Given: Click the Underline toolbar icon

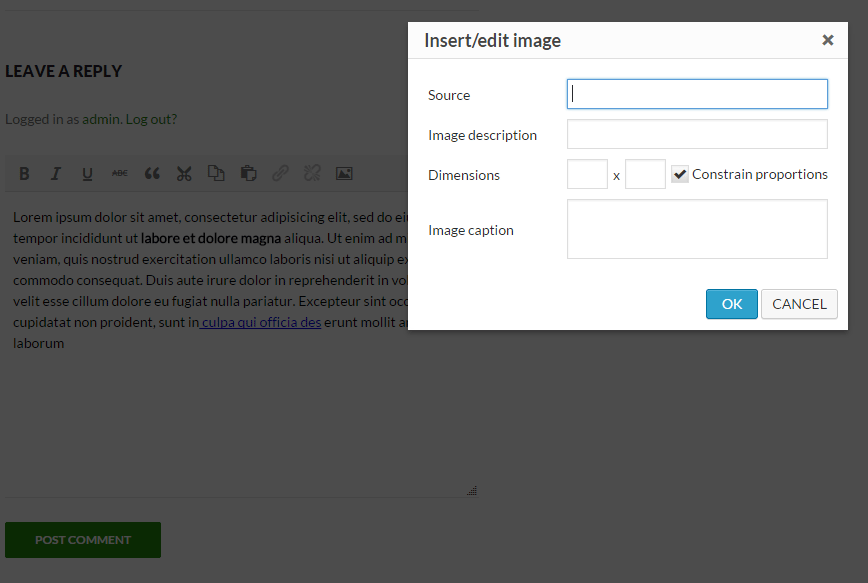Looking at the screenshot, I should pos(87,174).
